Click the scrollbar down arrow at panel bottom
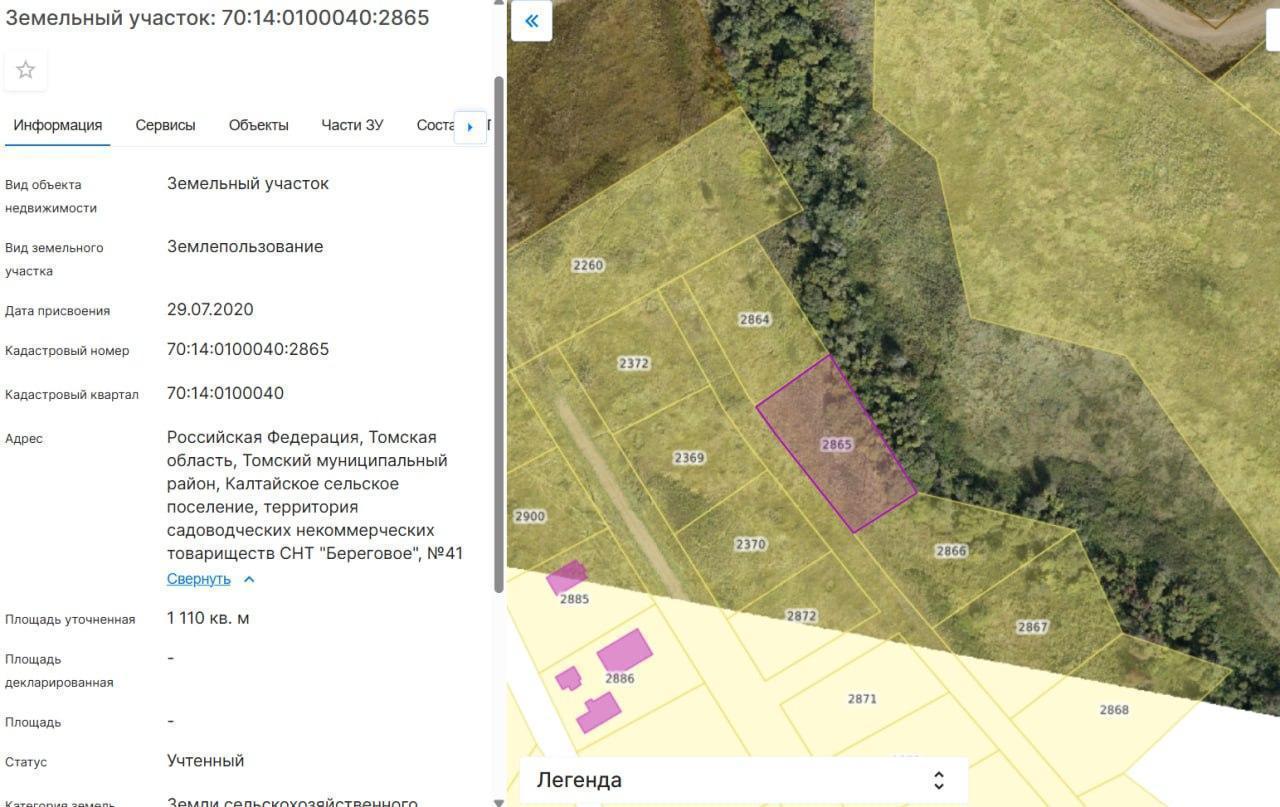Image resolution: width=1280 pixels, height=807 pixels. point(498,800)
